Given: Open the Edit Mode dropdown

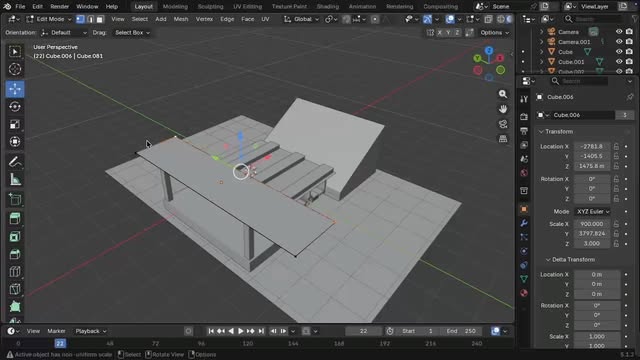Looking at the screenshot, I should coord(49,19).
